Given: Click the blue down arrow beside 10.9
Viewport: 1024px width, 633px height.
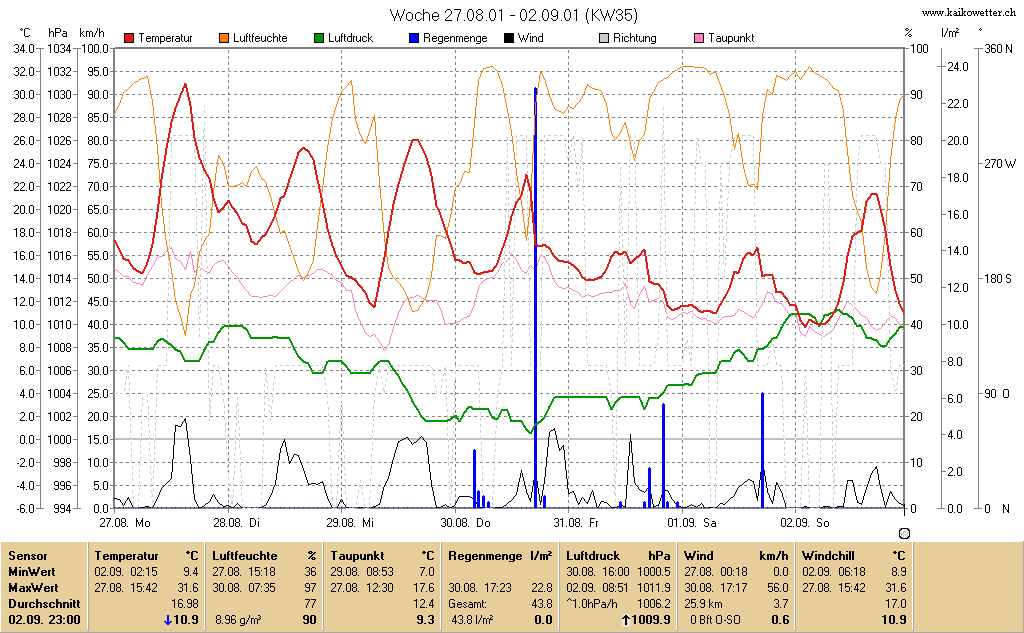Looking at the screenshot, I should [x=168, y=620].
